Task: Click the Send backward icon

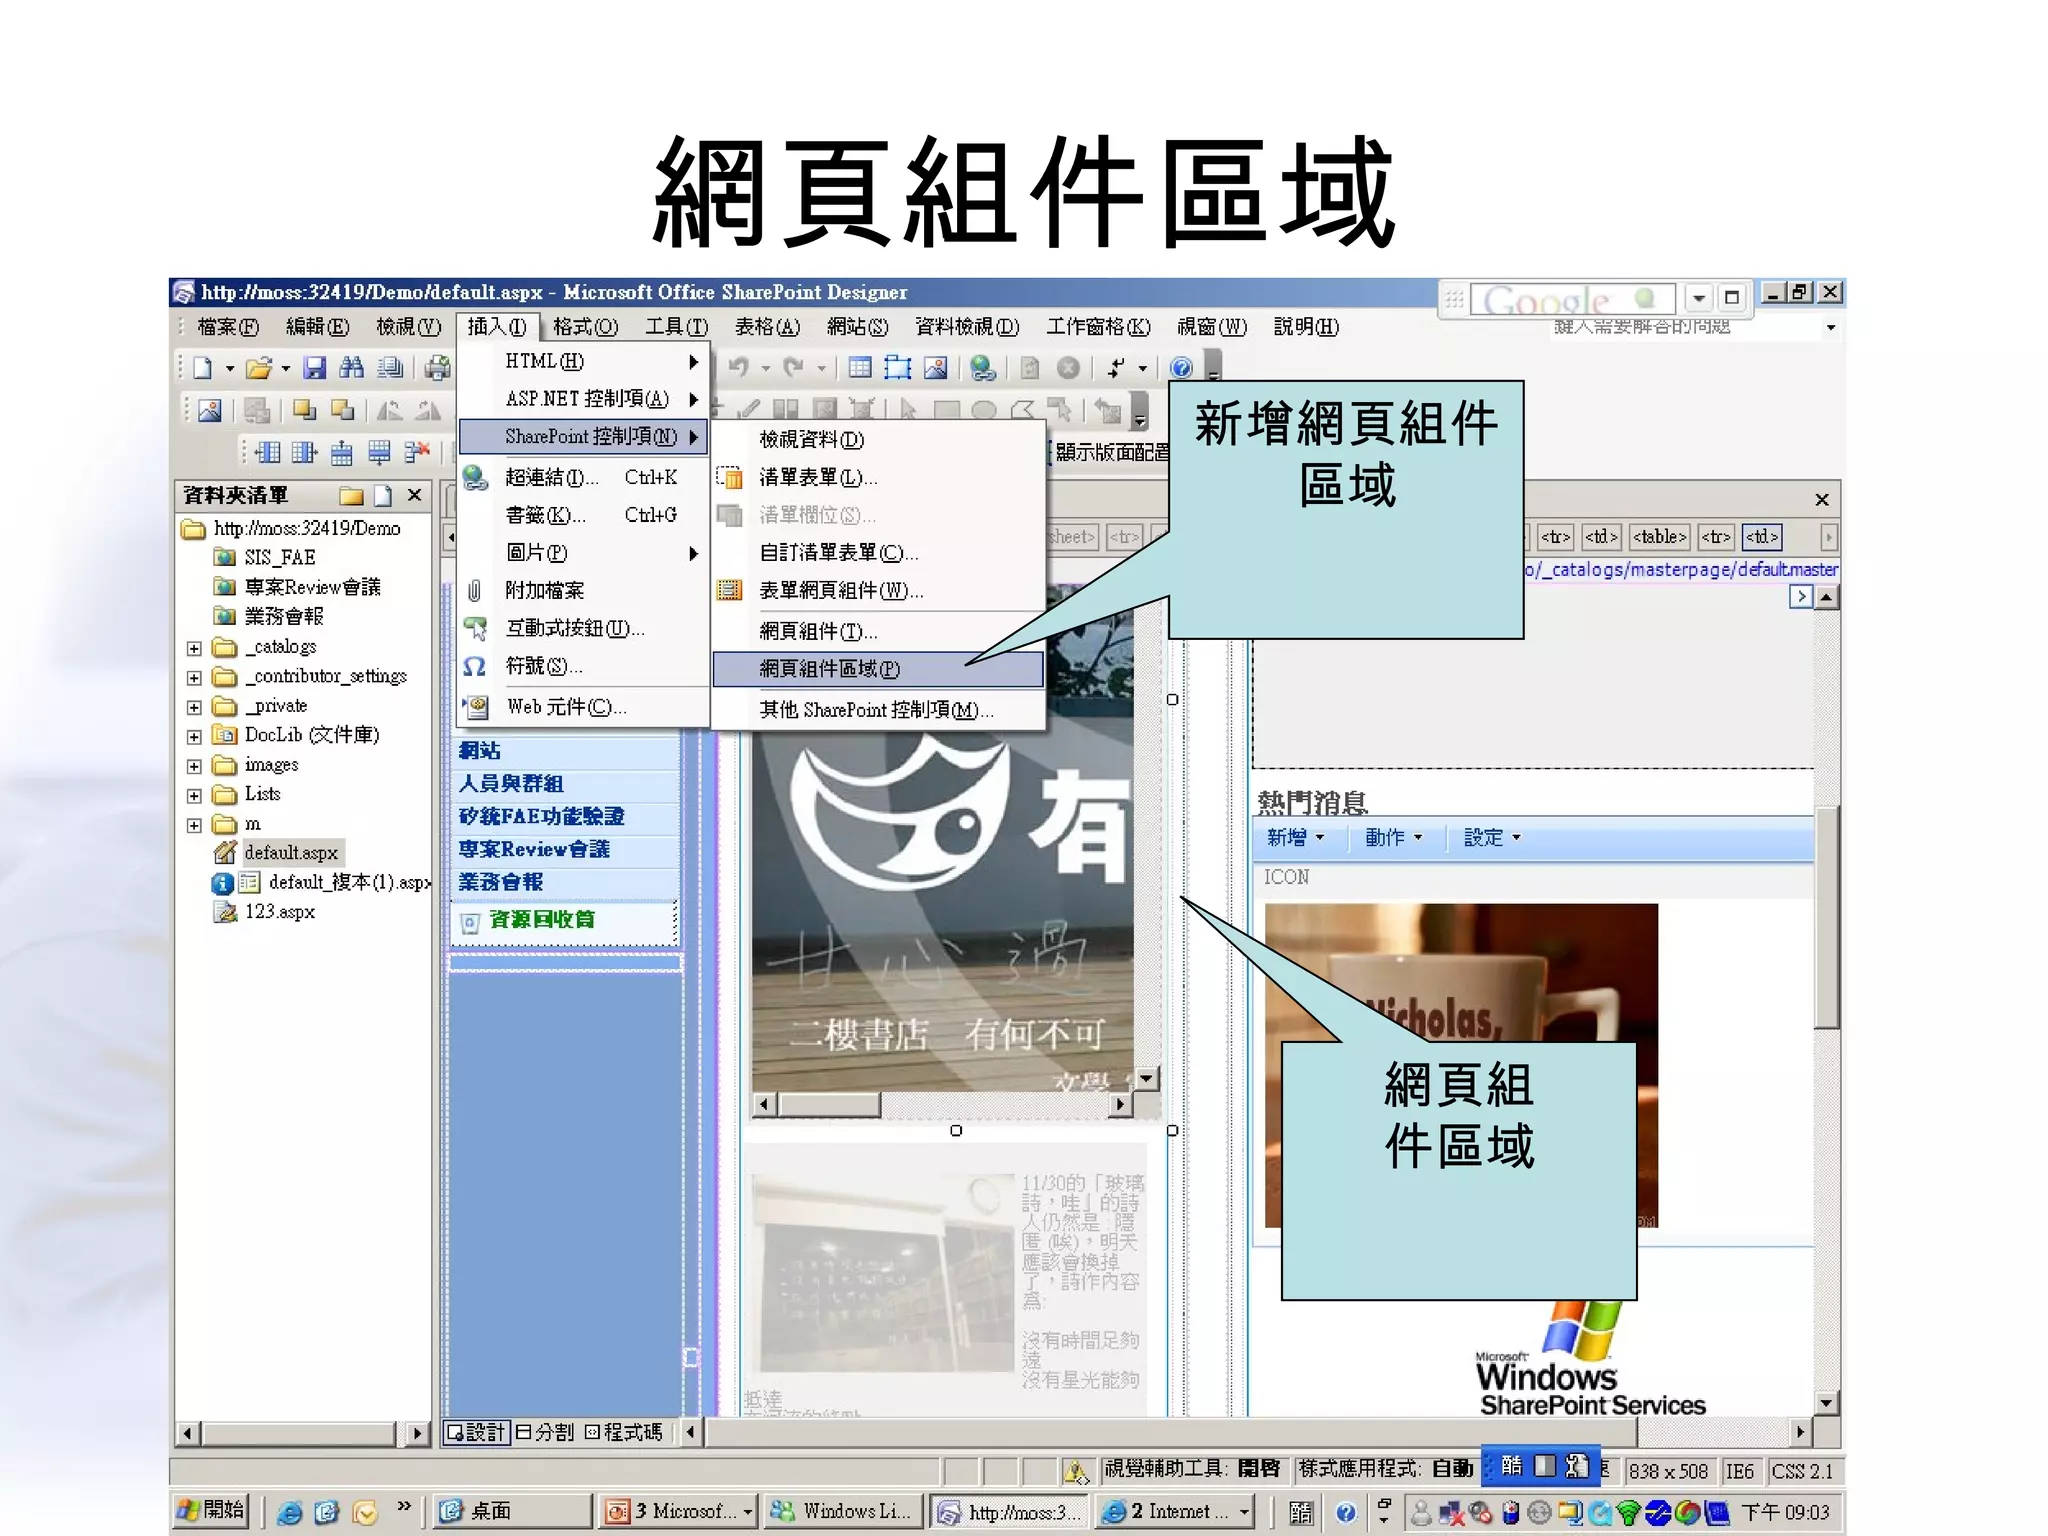Action: 342,410
